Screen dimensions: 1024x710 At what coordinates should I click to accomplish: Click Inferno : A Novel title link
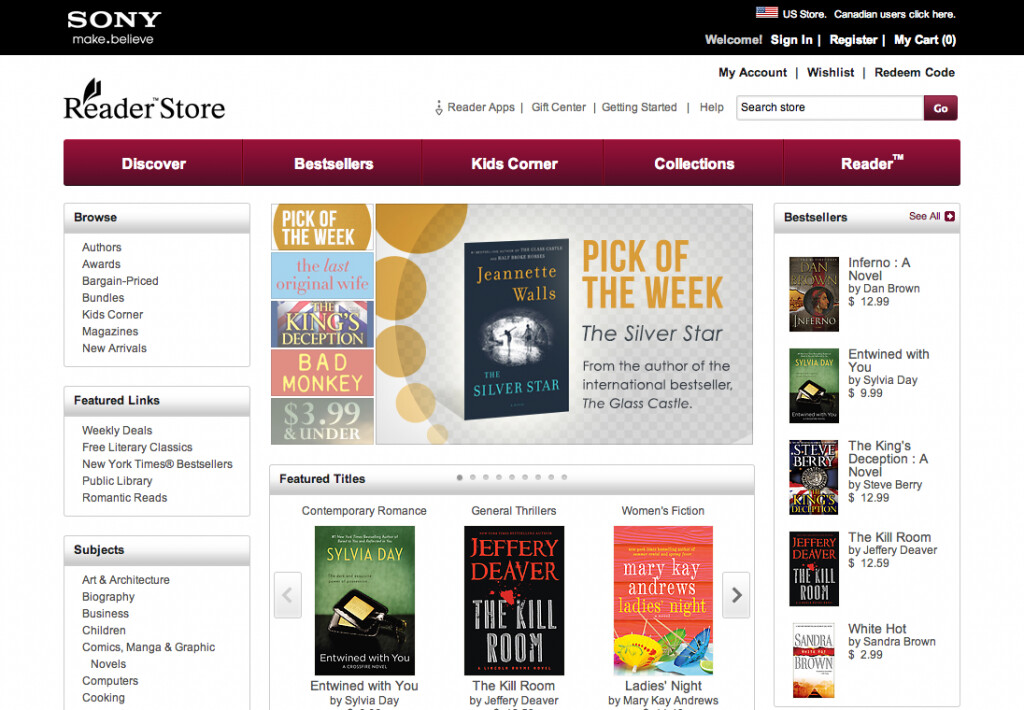point(879,269)
